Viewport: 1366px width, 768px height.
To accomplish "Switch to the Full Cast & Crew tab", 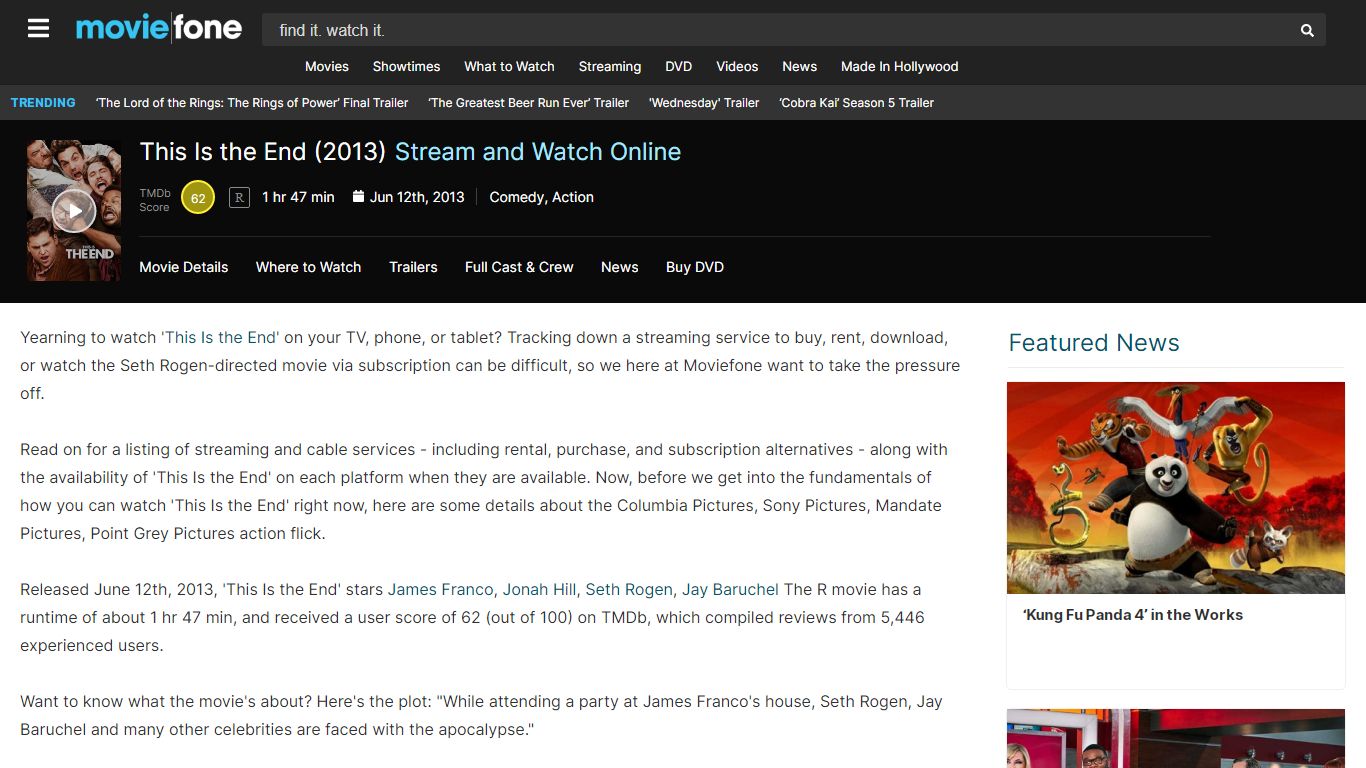I will coord(519,267).
